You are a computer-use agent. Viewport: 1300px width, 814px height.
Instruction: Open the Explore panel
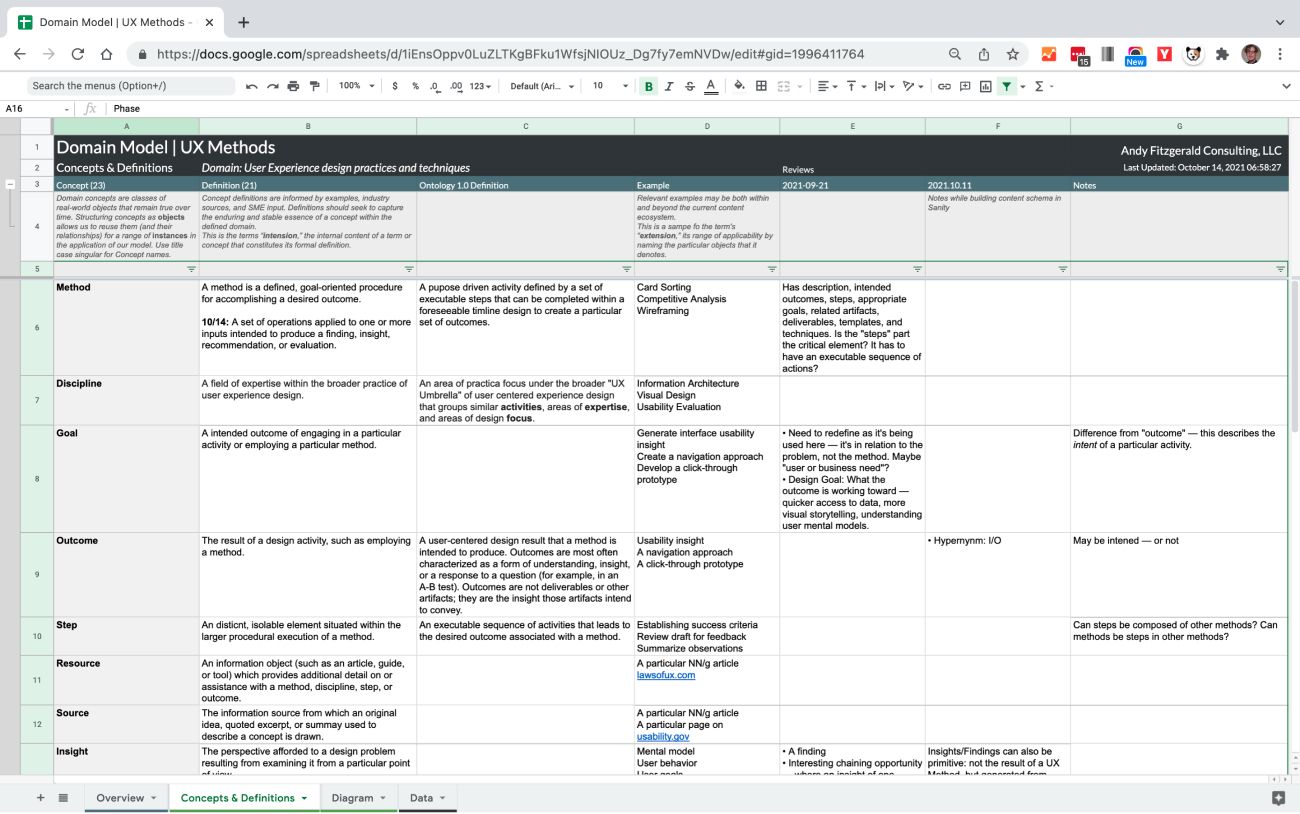(1278, 798)
